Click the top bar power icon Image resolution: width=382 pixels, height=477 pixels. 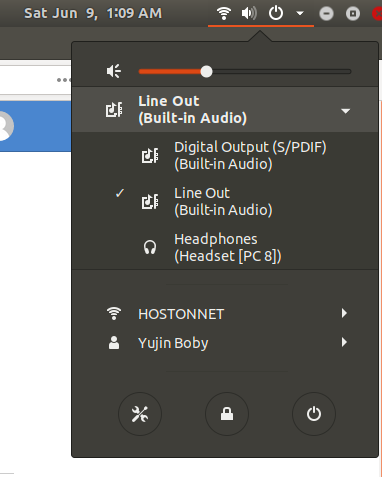(276, 13)
